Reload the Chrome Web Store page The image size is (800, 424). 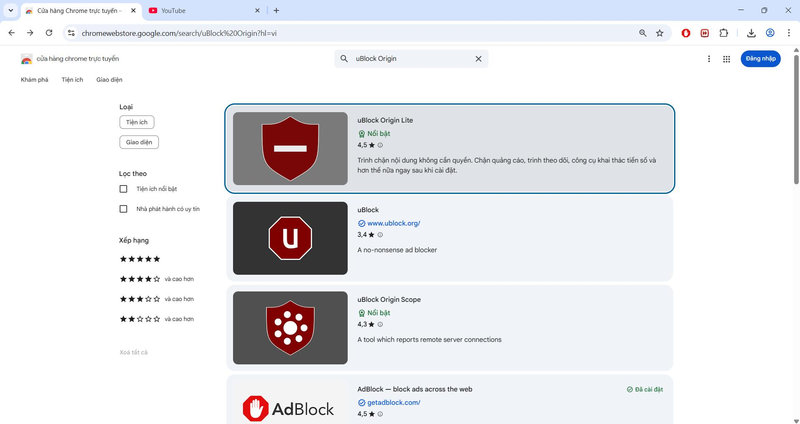point(49,33)
